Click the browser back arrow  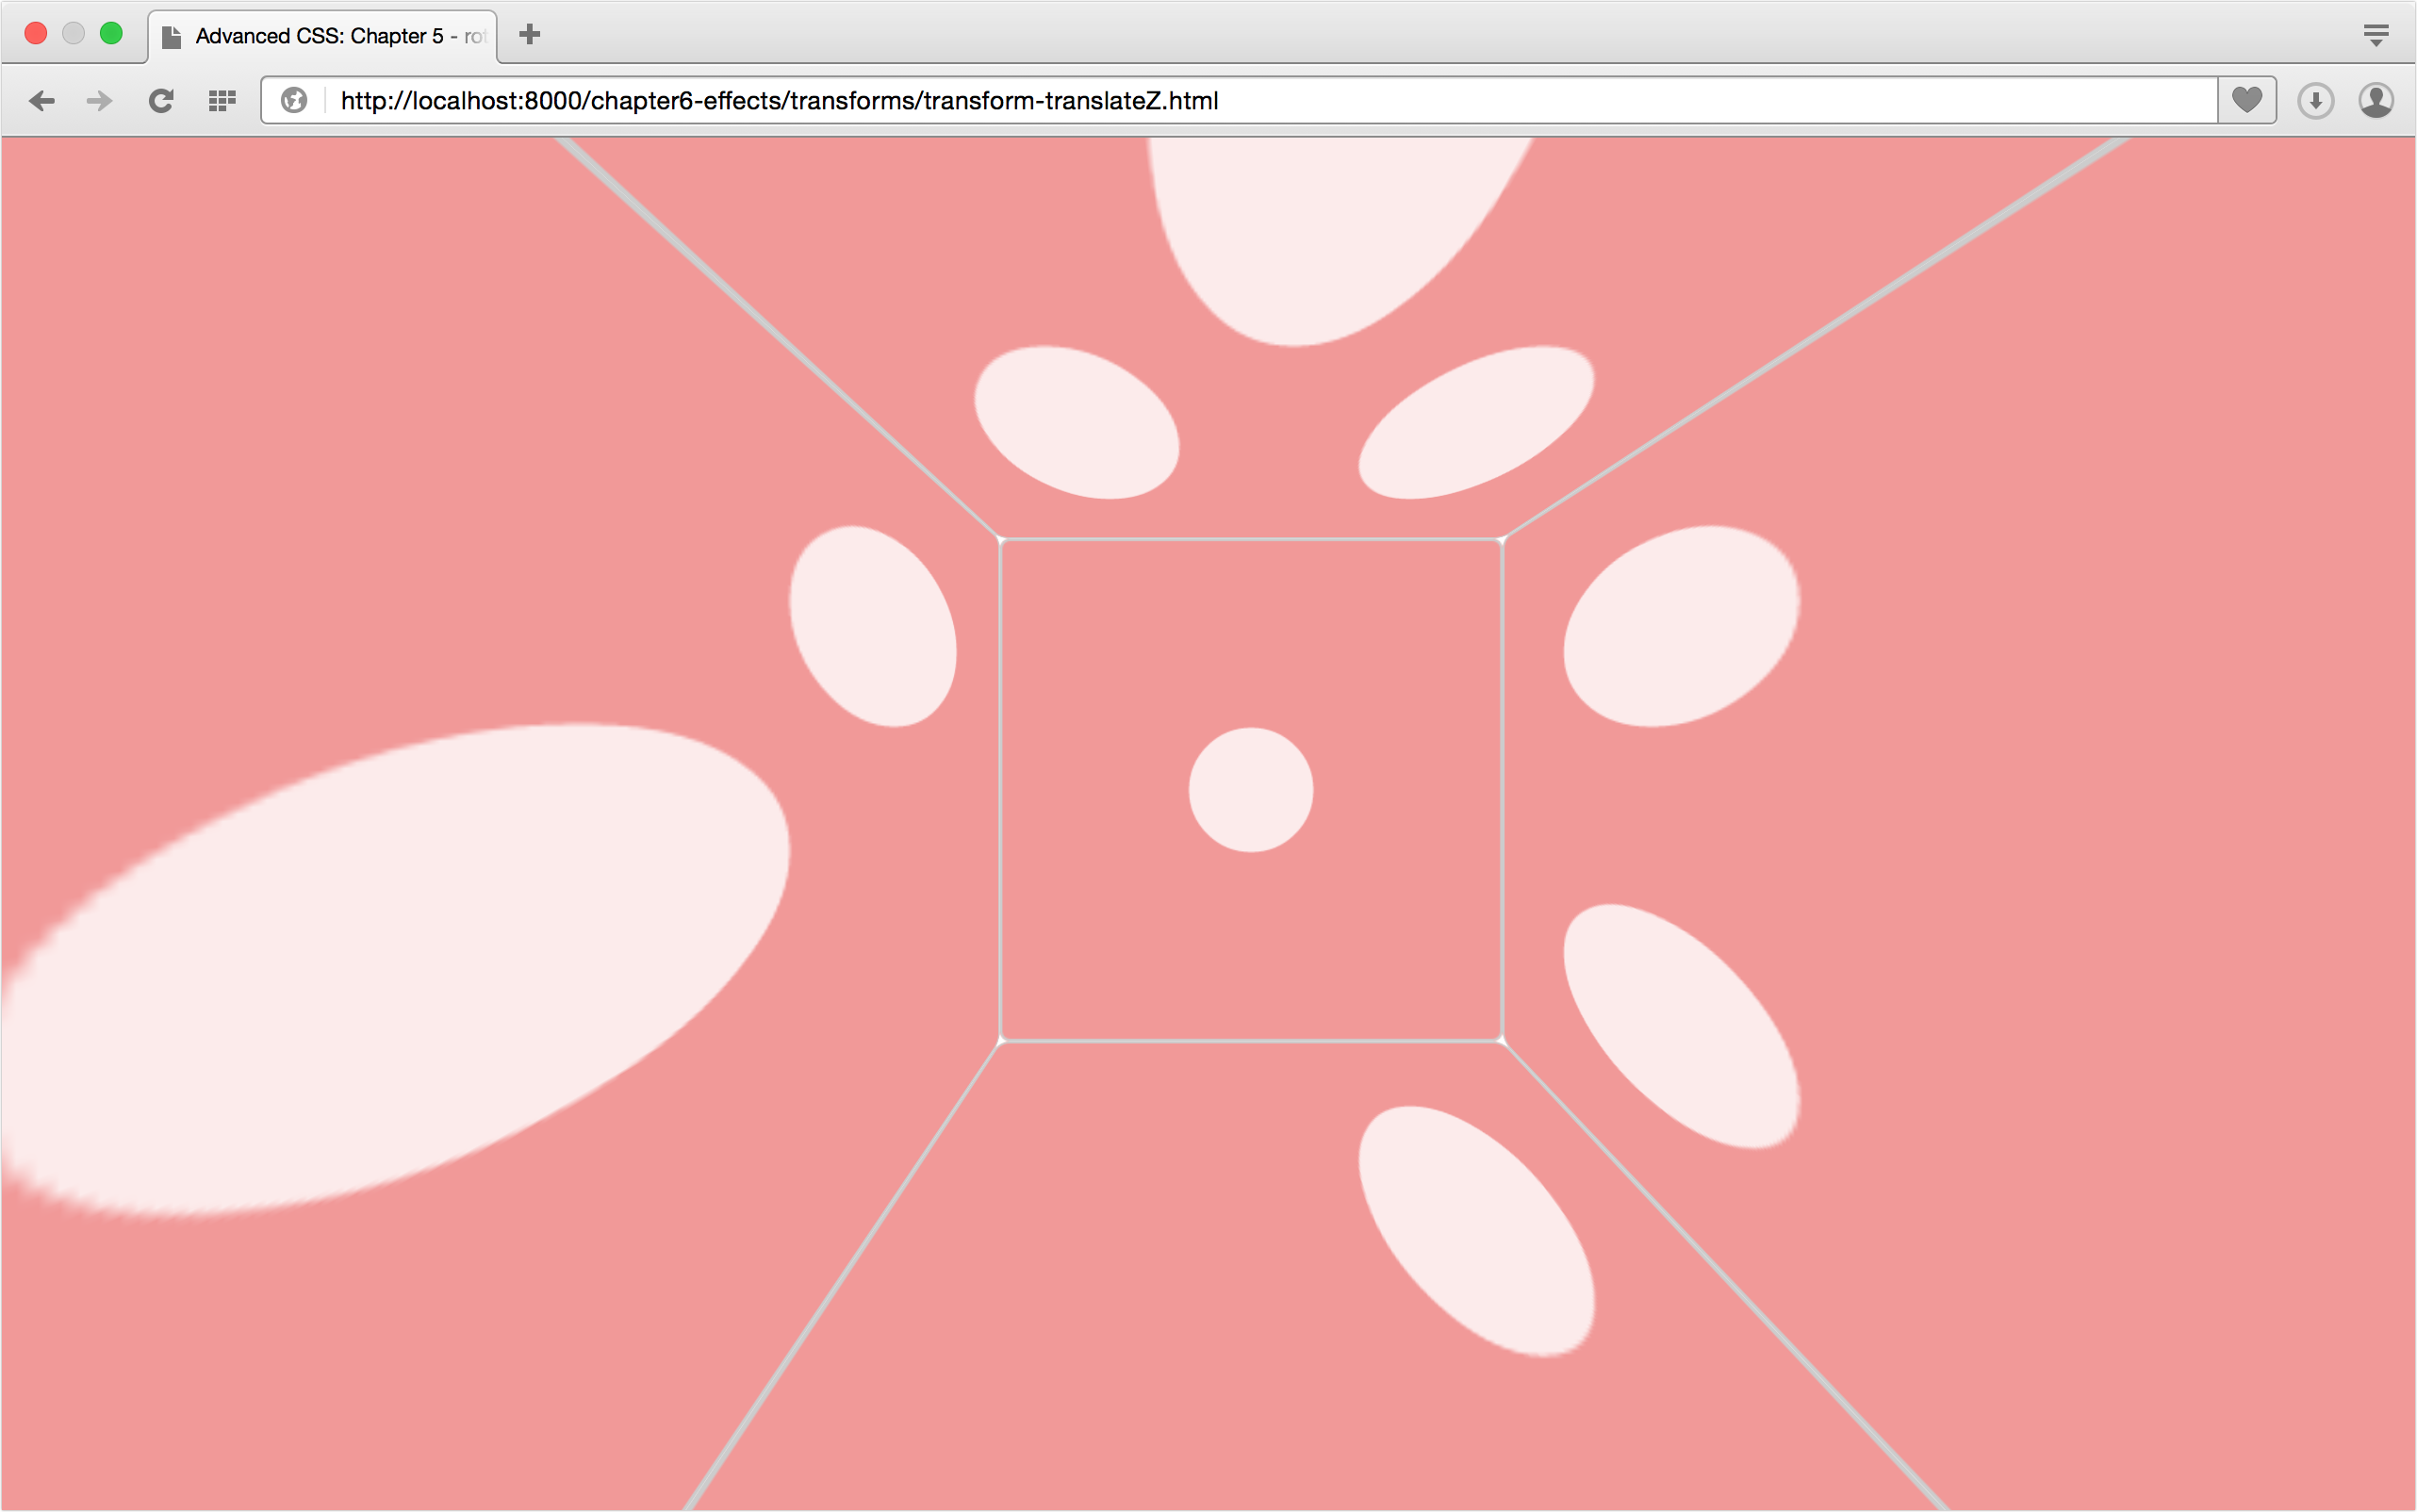click(42, 101)
